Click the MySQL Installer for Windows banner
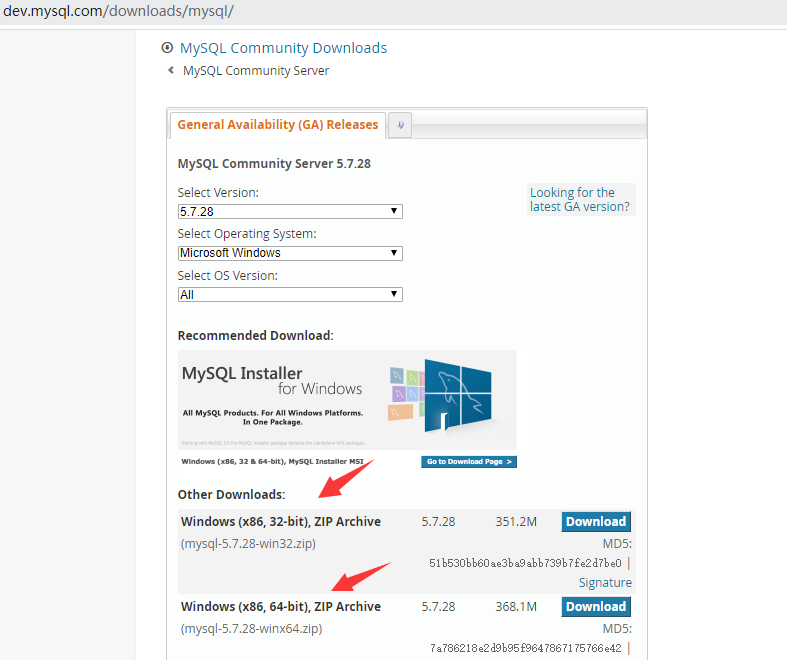Image resolution: width=787 pixels, height=660 pixels. (x=347, y=400)
